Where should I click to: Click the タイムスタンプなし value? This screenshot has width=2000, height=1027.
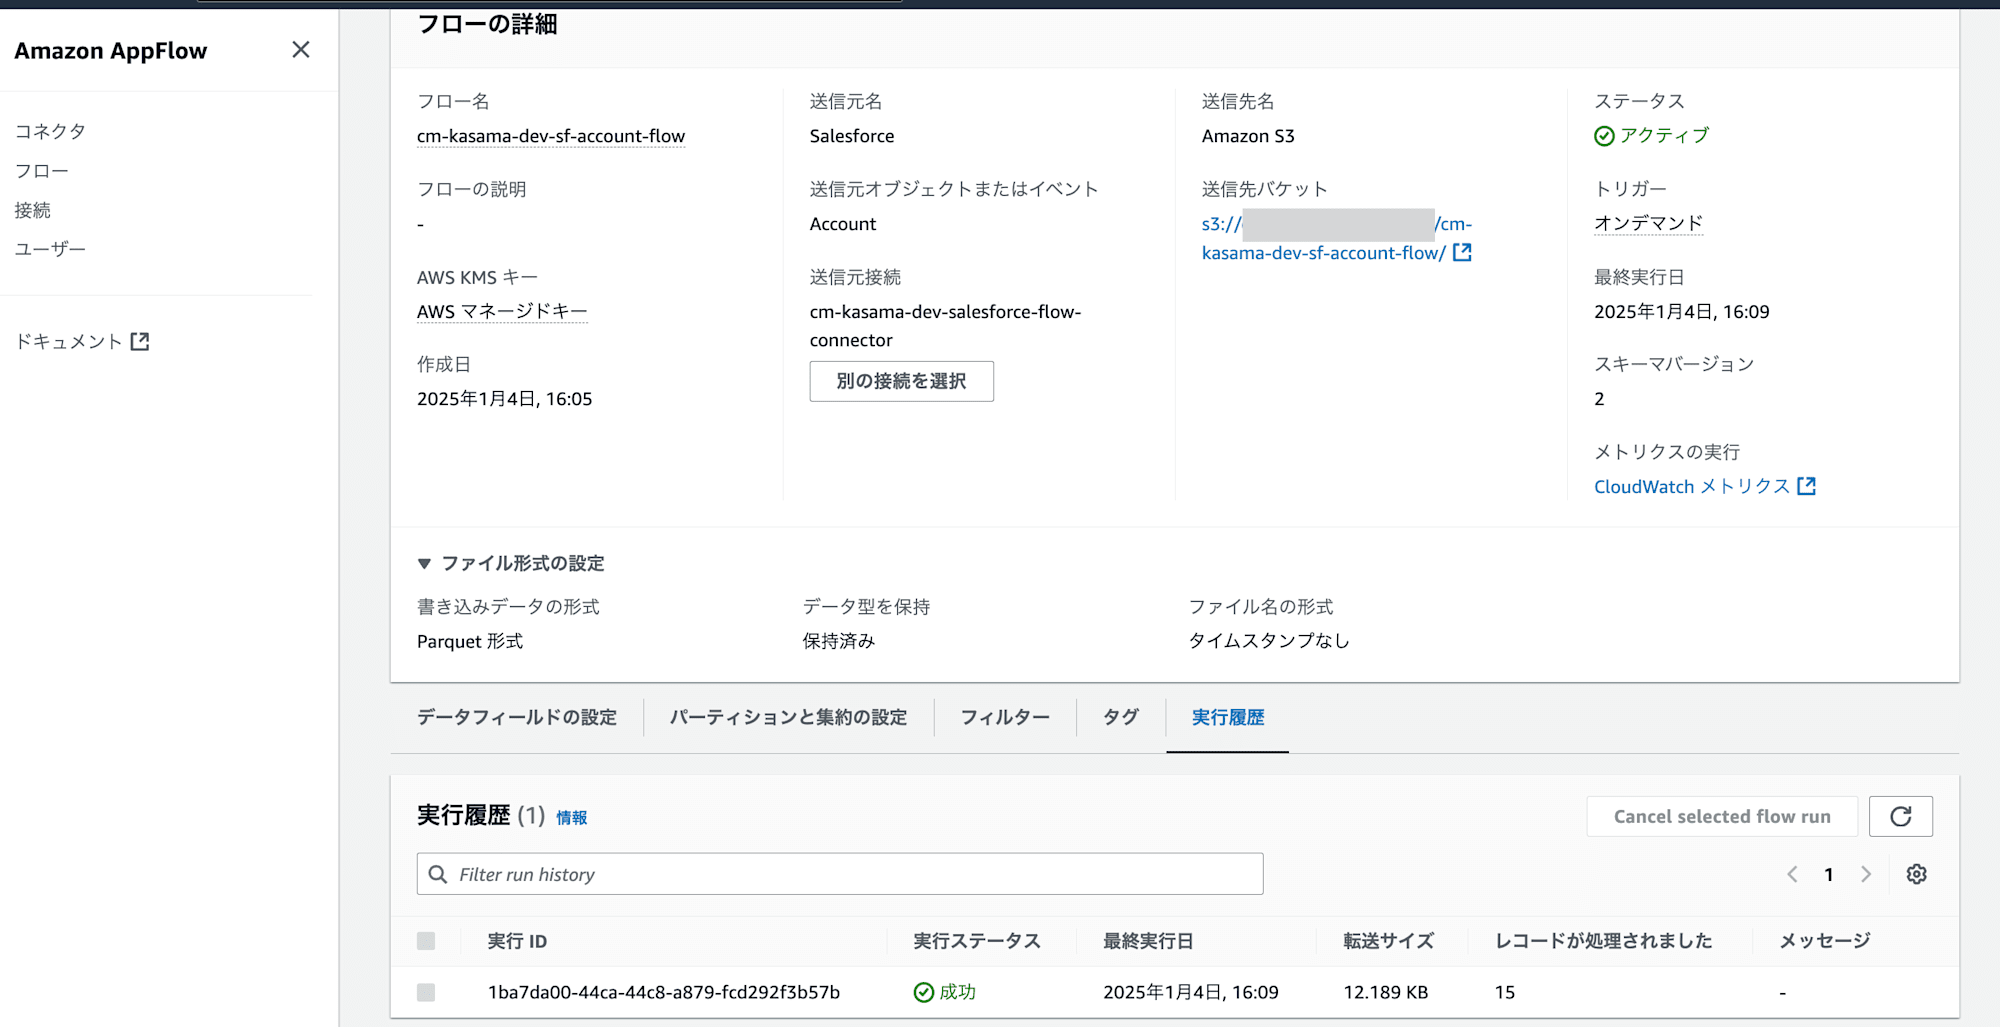pos(1269,641)
